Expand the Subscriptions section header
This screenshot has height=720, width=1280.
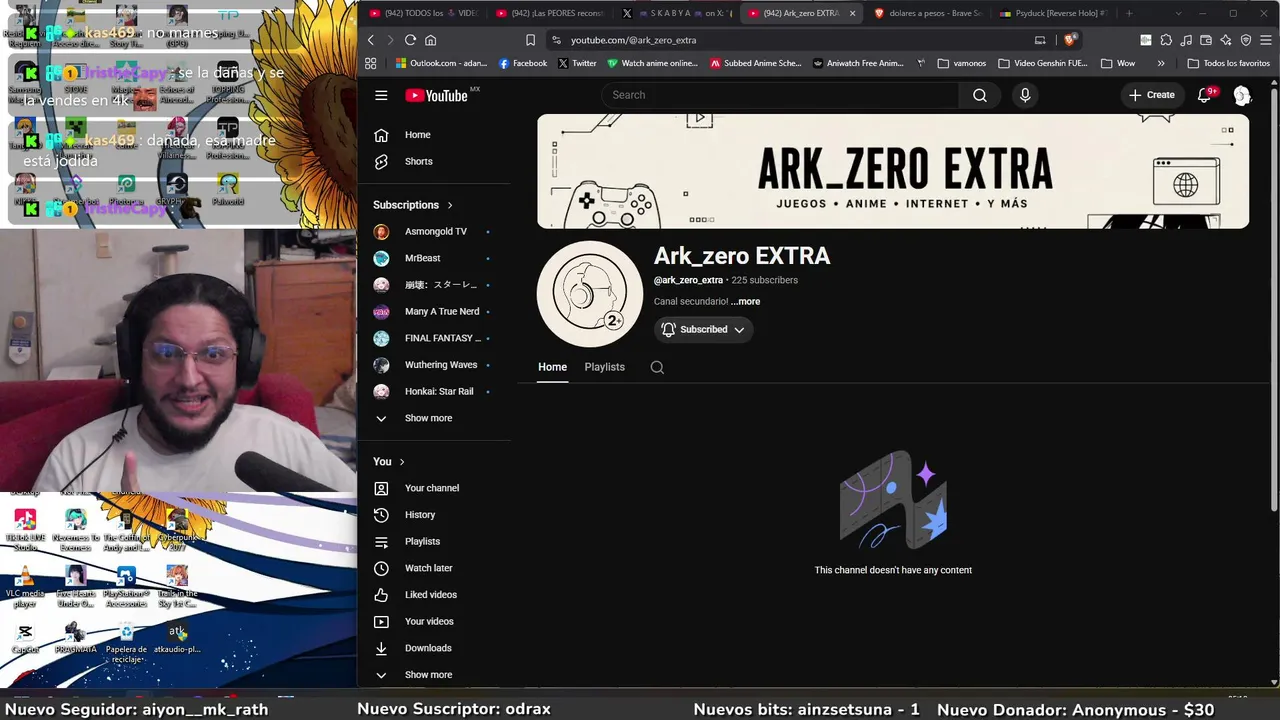point(413,205)
